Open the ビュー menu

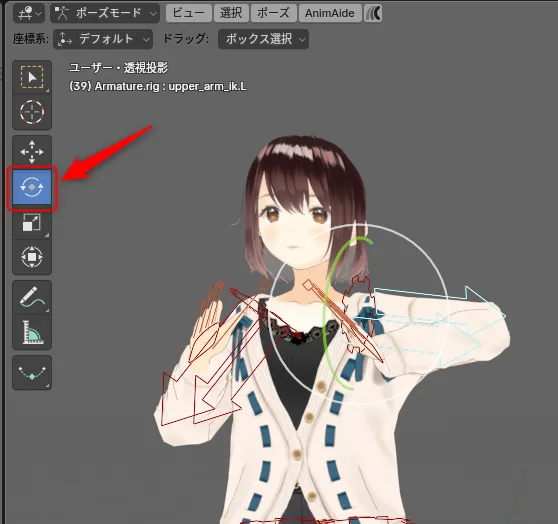coord(189,13)
